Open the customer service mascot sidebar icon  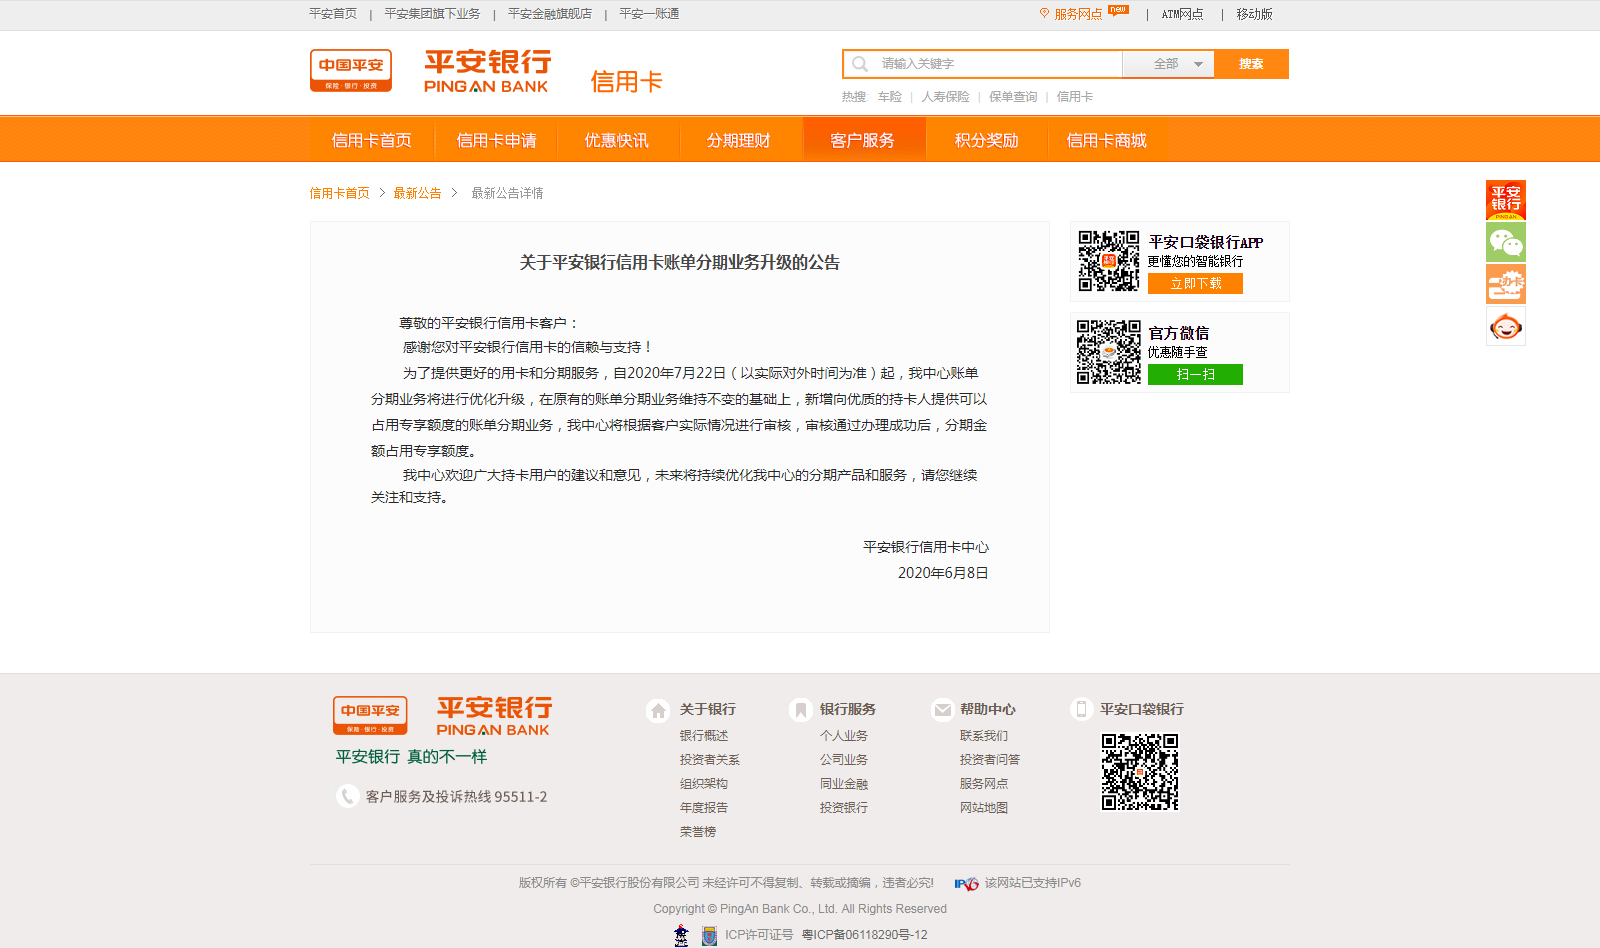[1506, 326]
